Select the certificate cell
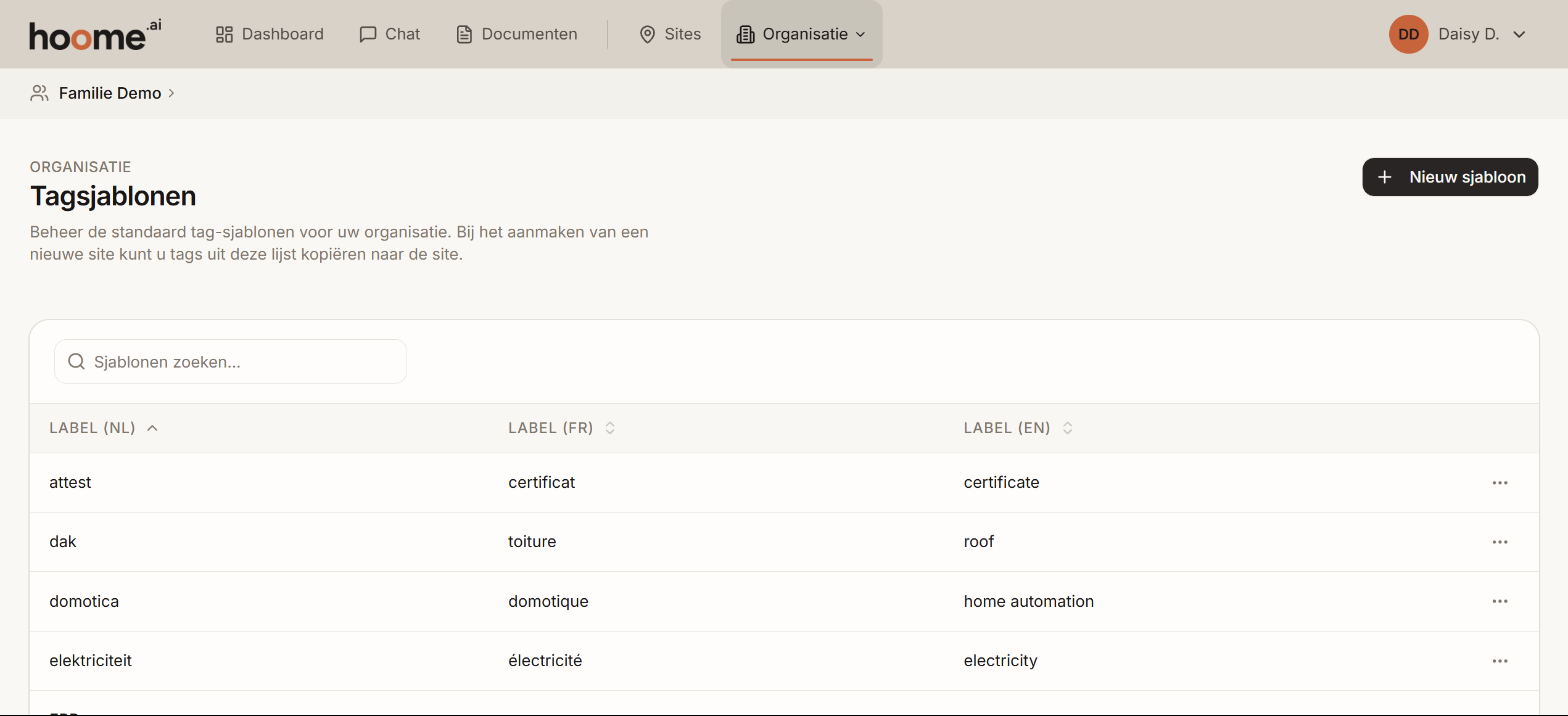 click(x=1002, y=482)
